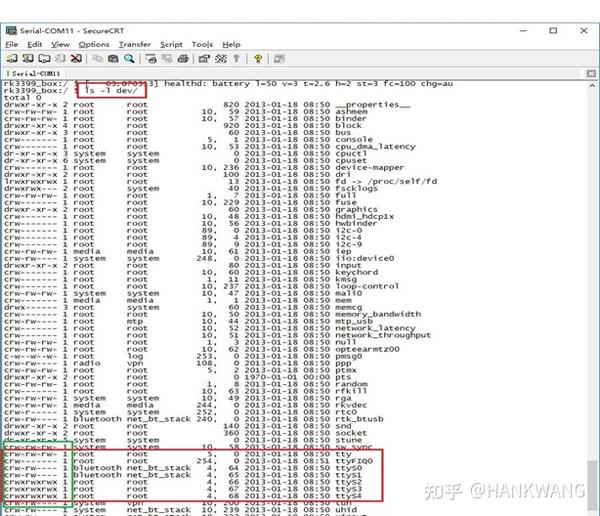Click the Print Screen toolbar icon
The image size is (600, 516).
[151, 59]
